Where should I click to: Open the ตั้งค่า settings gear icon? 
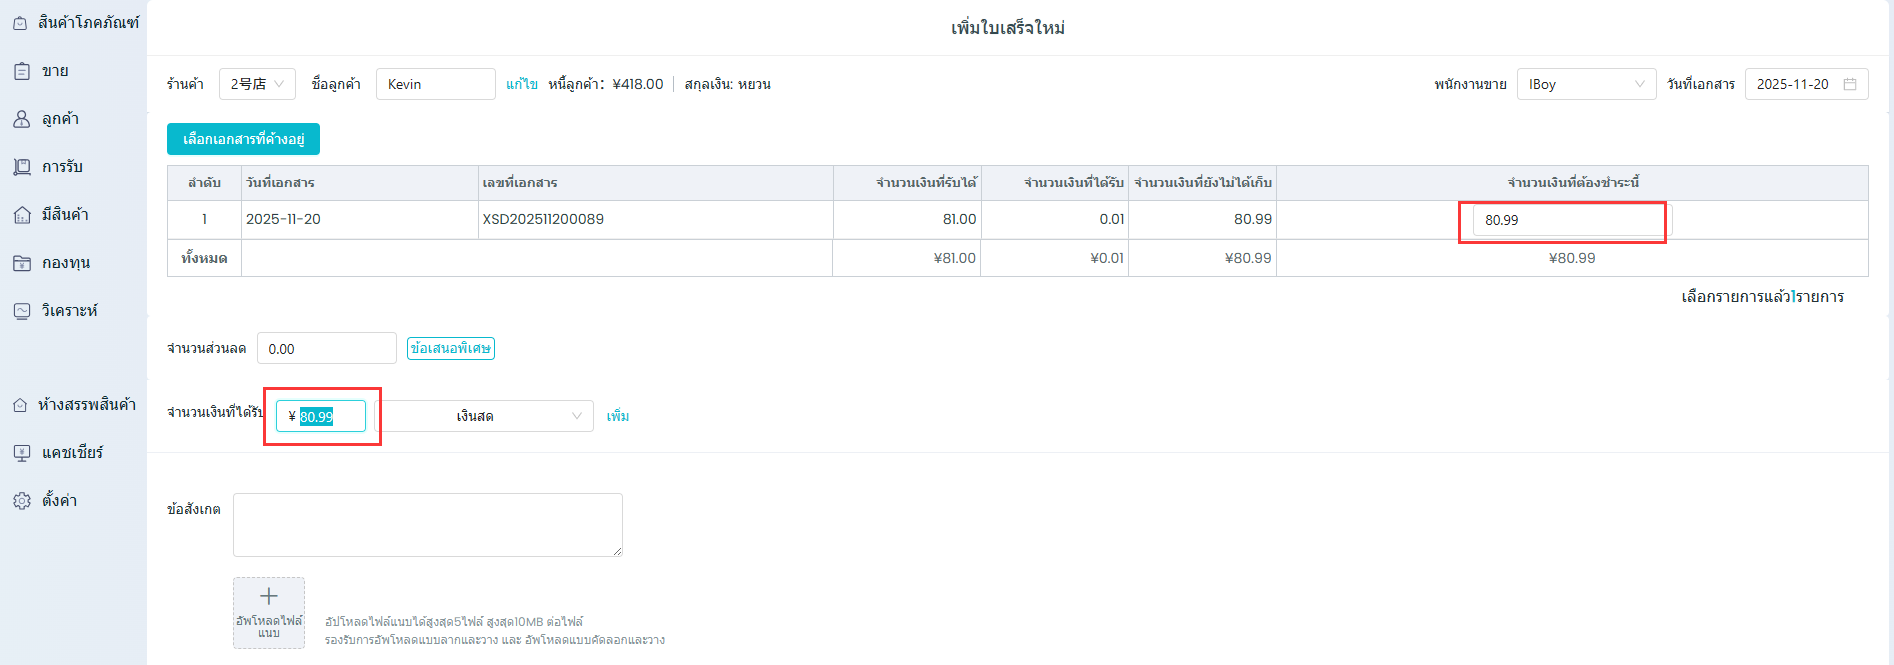pyautogui.click(x=22, y=501)
